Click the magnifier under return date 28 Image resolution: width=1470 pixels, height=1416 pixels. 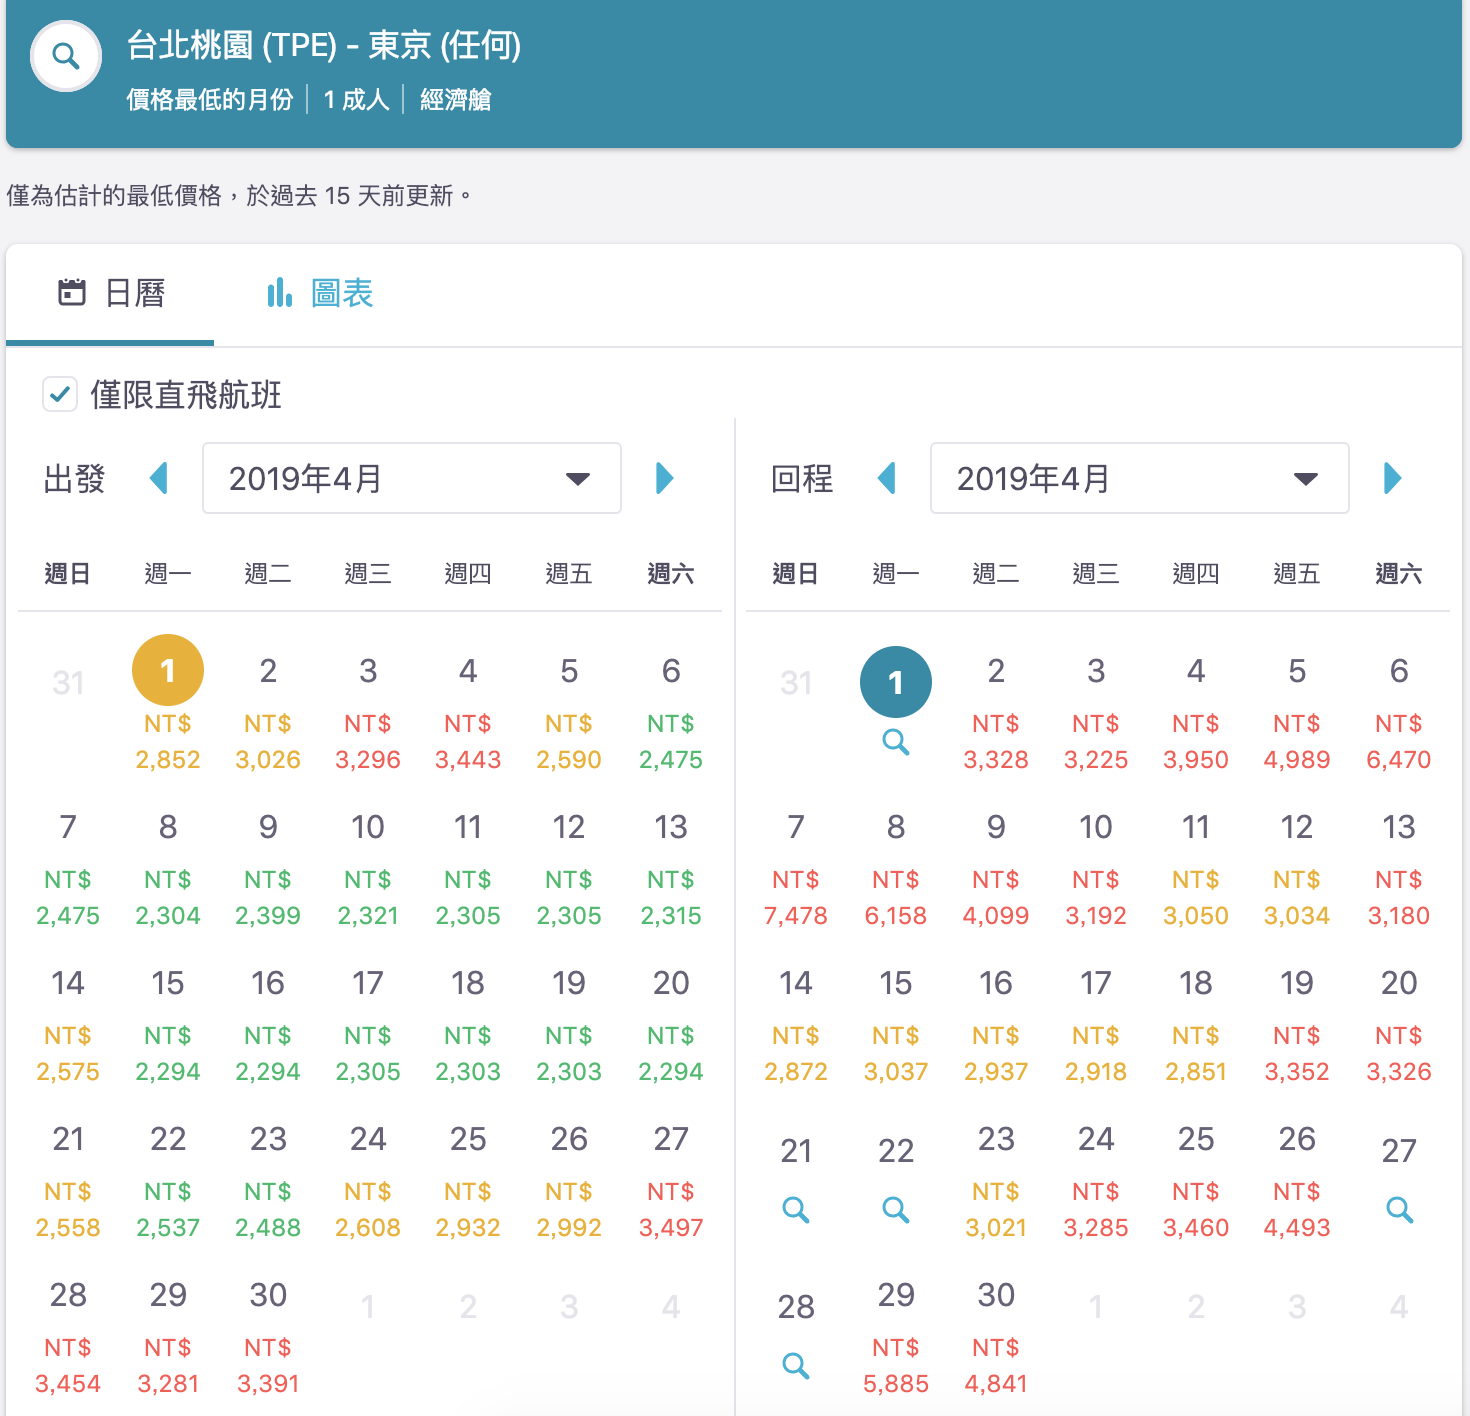coord(795,1366)
